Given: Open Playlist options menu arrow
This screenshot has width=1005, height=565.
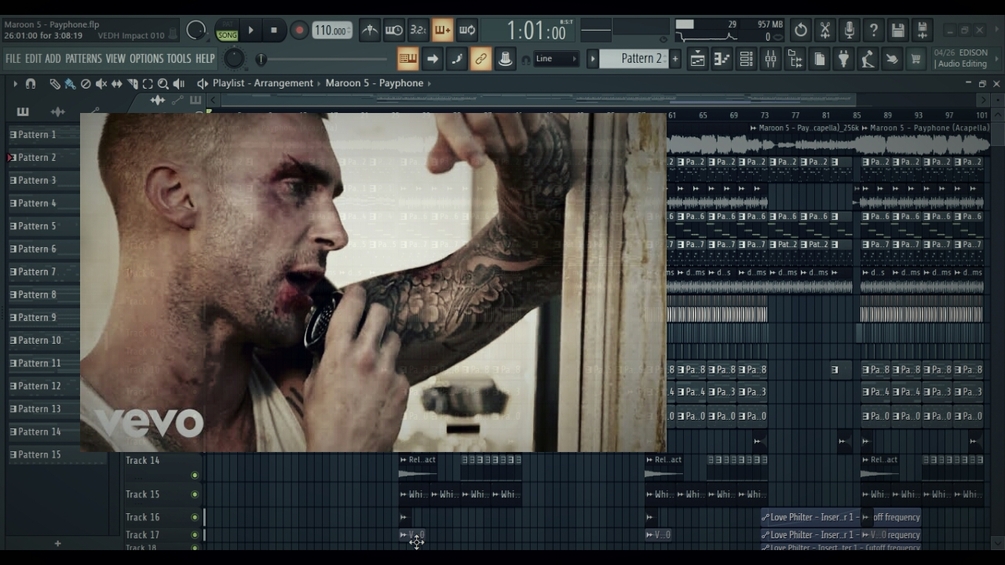Looking at the screenshot, I should 15,83.
